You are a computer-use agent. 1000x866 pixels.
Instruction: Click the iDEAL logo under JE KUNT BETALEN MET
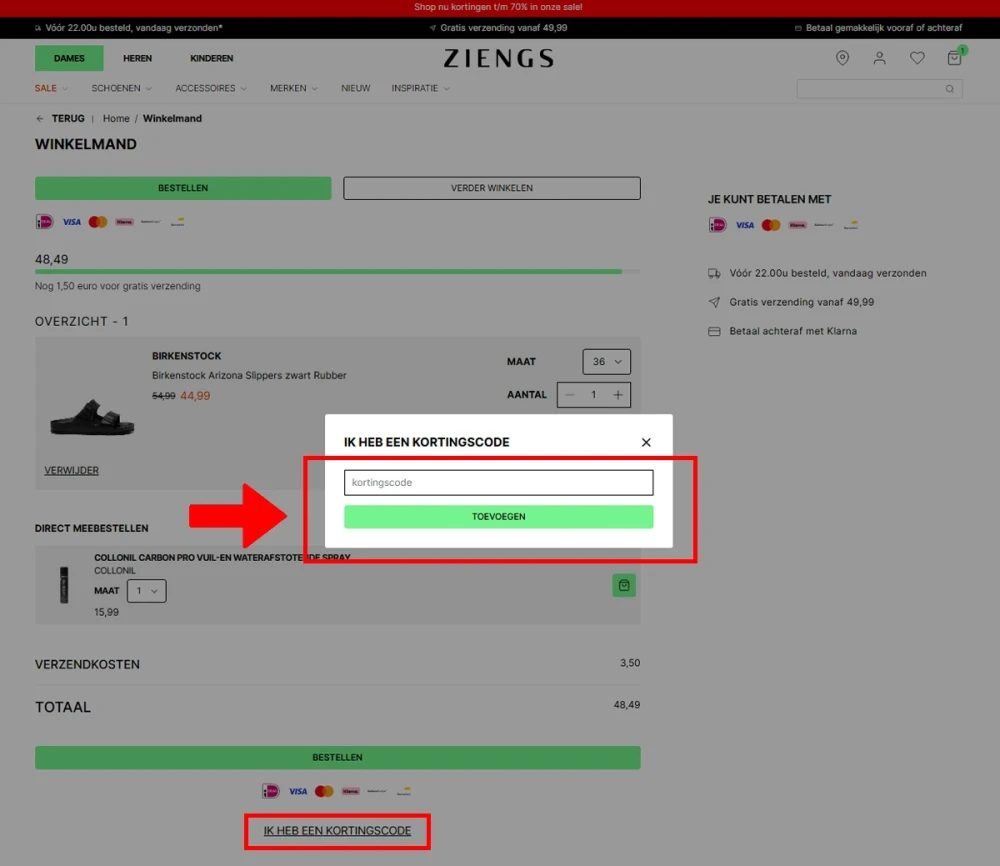point(717,225)
